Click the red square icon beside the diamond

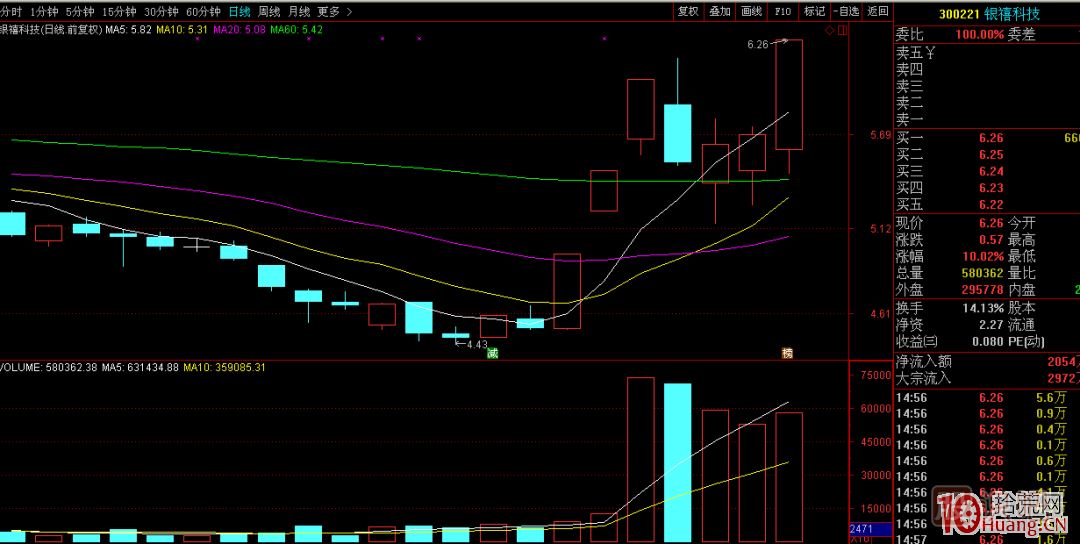tap(840, 31)
